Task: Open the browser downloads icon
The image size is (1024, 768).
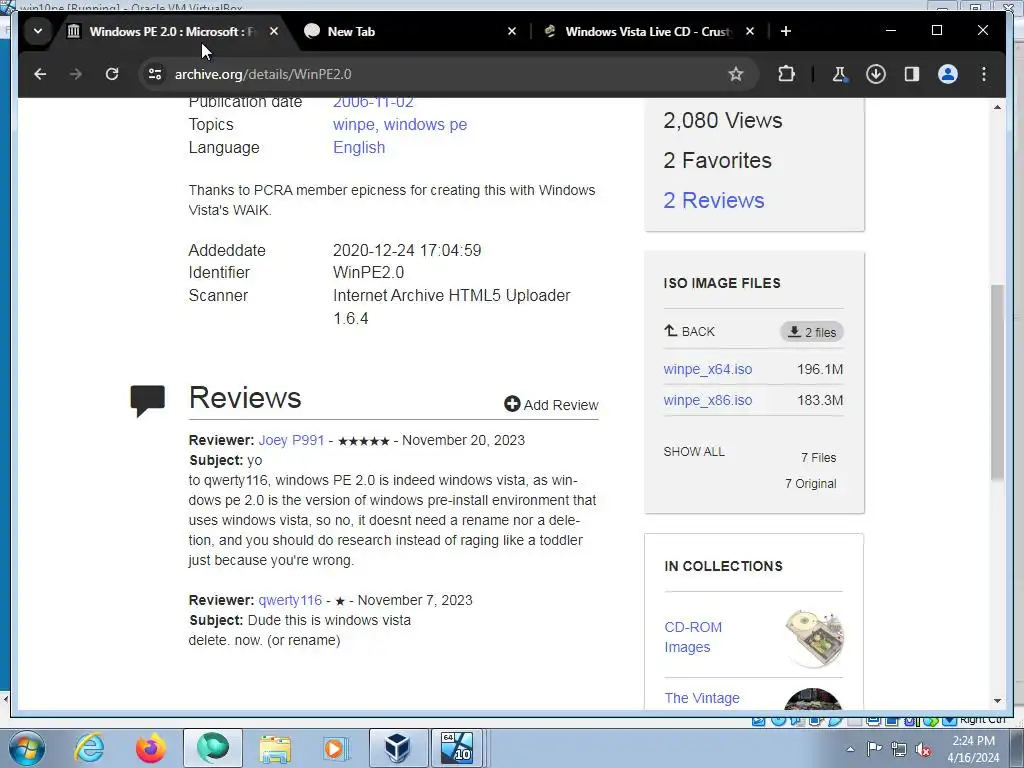Action: click(876, 74)
